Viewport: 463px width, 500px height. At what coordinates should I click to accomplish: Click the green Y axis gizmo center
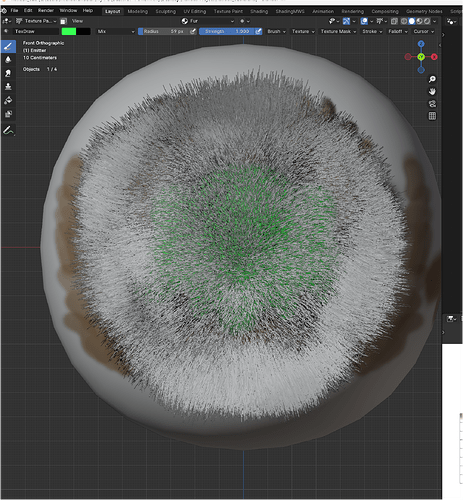click(421, 57)
